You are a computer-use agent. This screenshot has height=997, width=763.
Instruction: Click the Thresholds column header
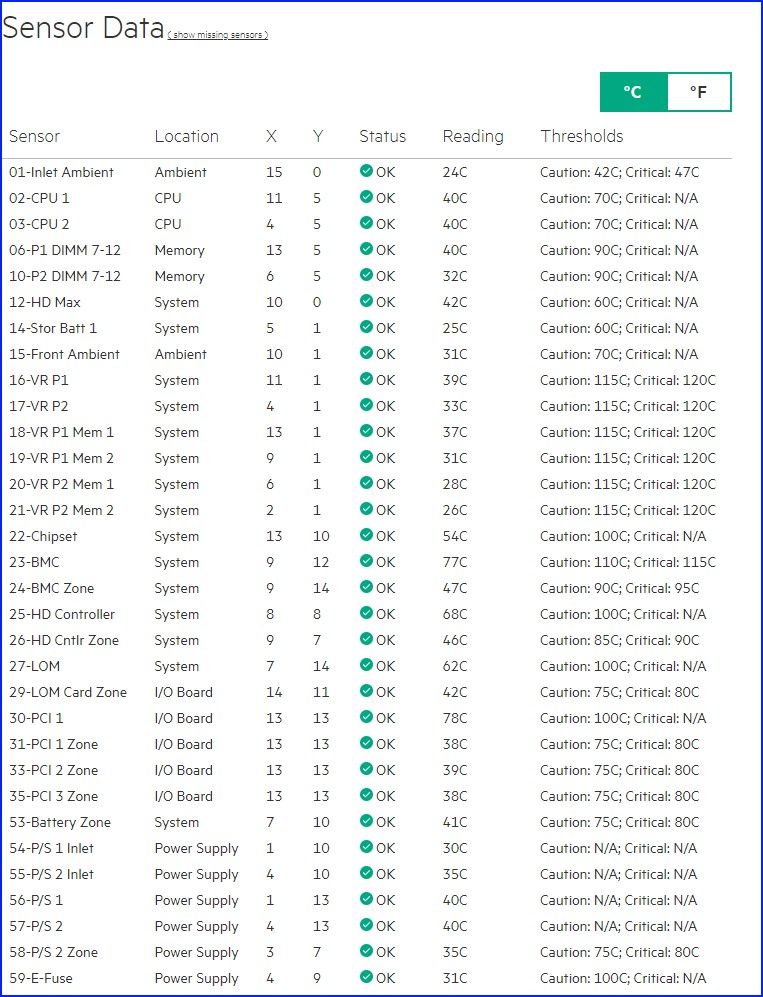pyautogui.click(x=581, y=136)
